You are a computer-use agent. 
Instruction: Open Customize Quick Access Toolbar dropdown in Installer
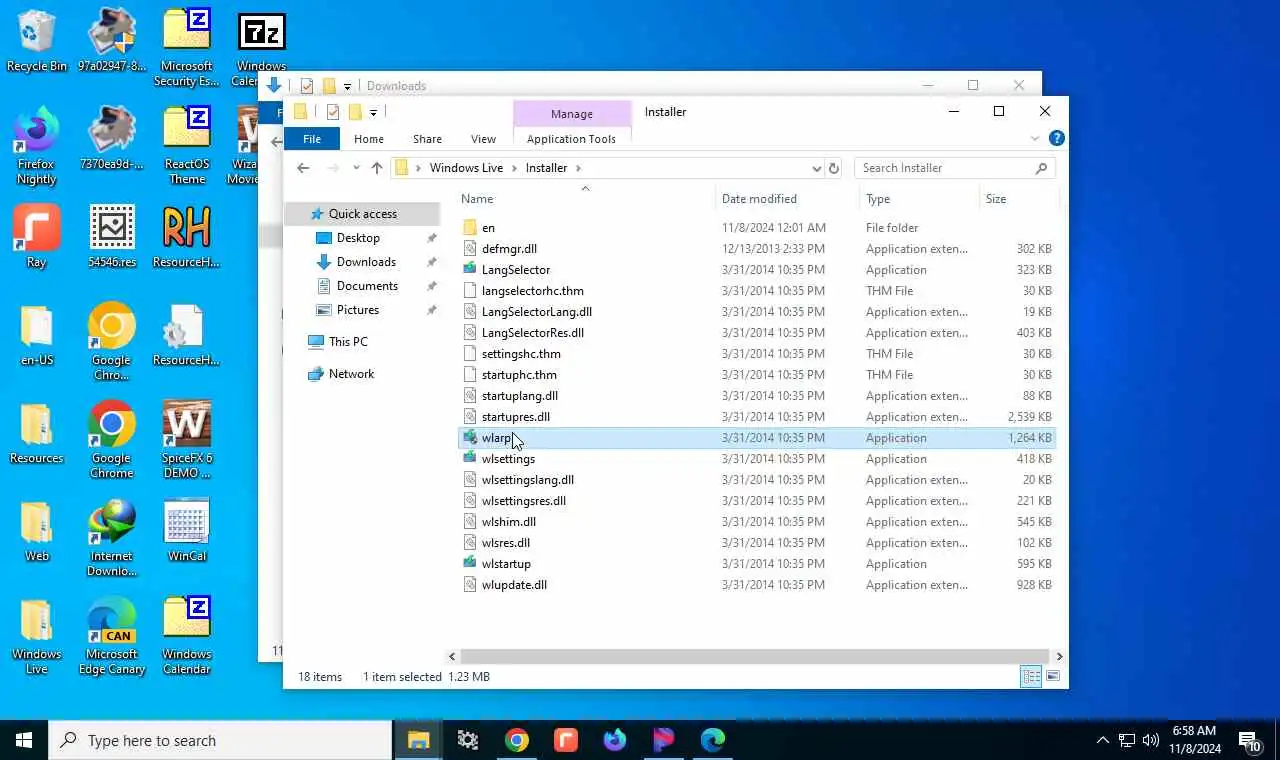[x=373, y=112]
